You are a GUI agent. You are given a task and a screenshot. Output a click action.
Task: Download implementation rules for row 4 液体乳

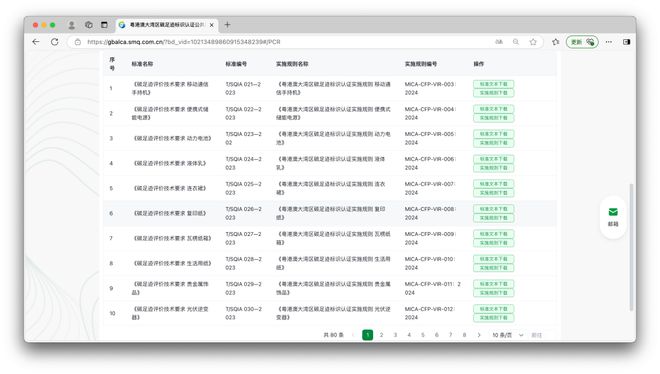[x=493, y=167]
